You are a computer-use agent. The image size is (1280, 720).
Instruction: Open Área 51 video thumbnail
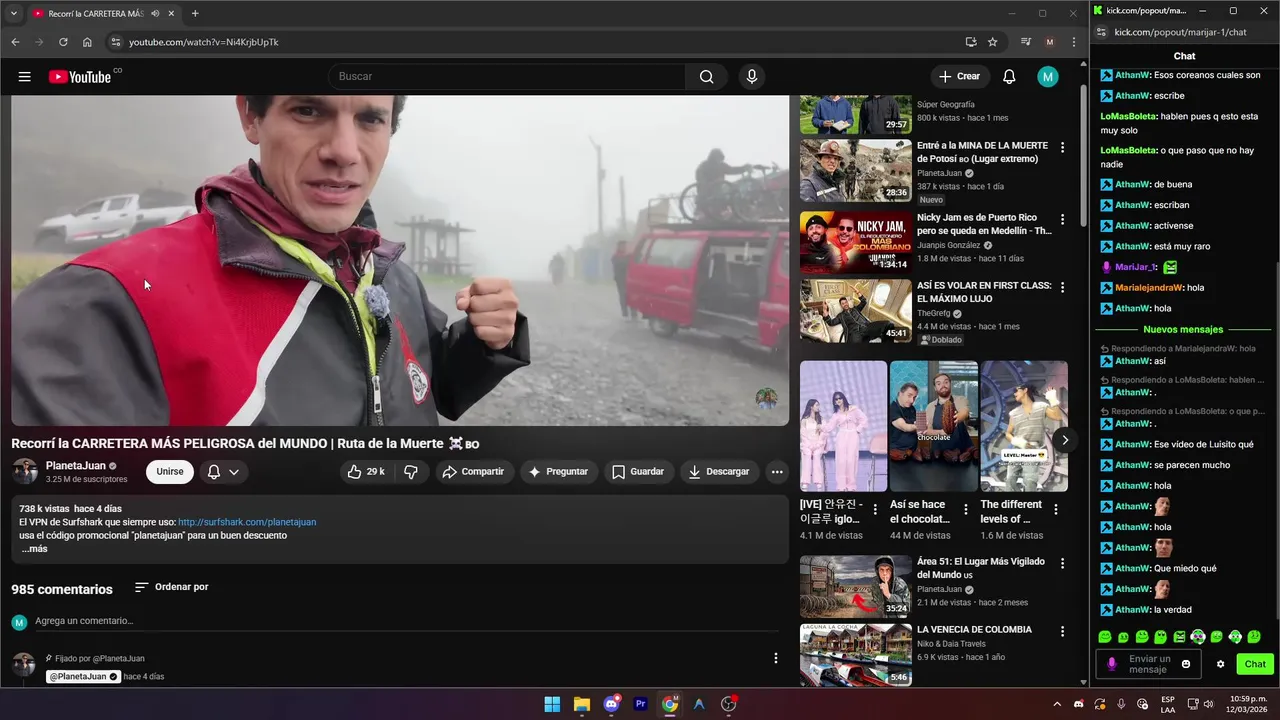(855, 586)
